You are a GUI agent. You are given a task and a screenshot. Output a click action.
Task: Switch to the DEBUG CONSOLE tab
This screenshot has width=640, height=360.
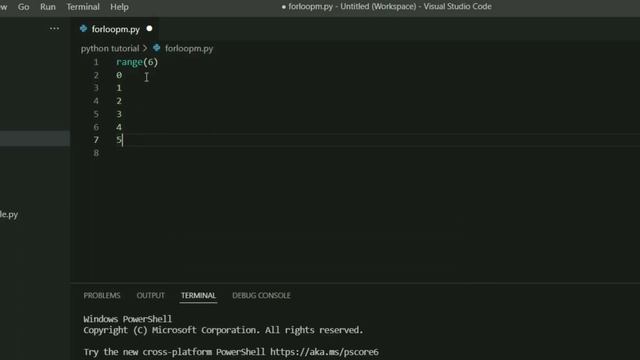point(261,296)
